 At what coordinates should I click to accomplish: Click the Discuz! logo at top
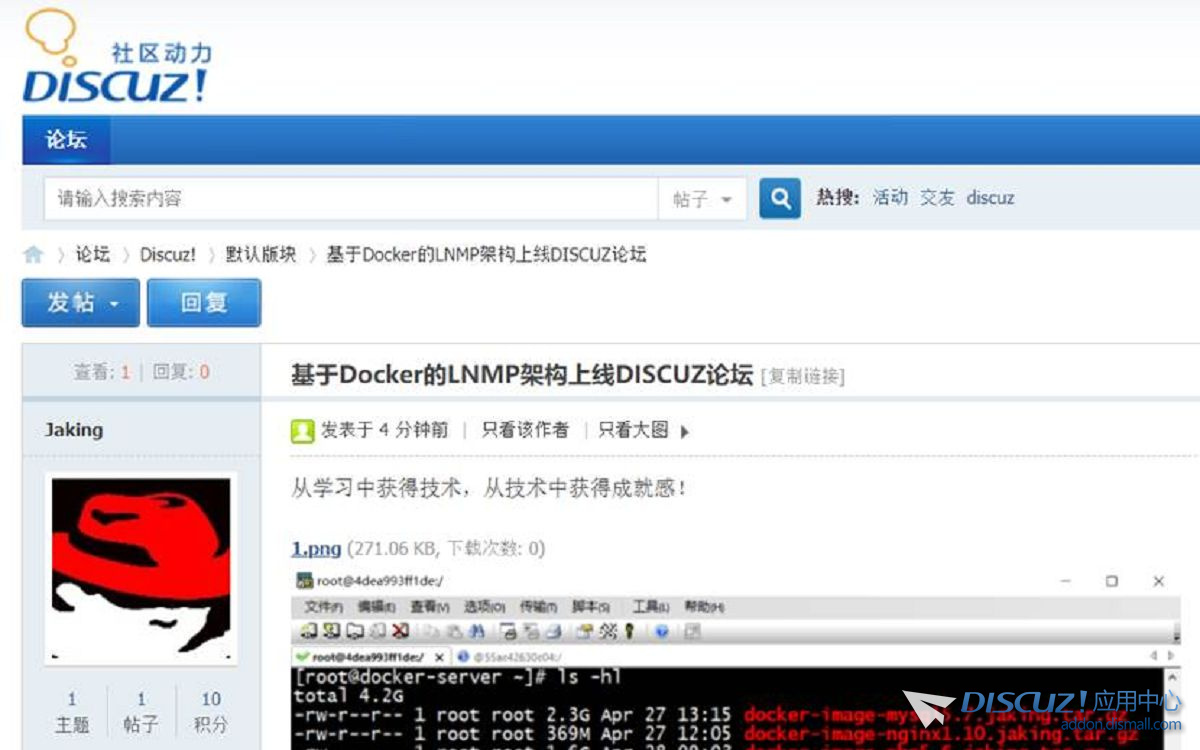[x=116, y=60]
